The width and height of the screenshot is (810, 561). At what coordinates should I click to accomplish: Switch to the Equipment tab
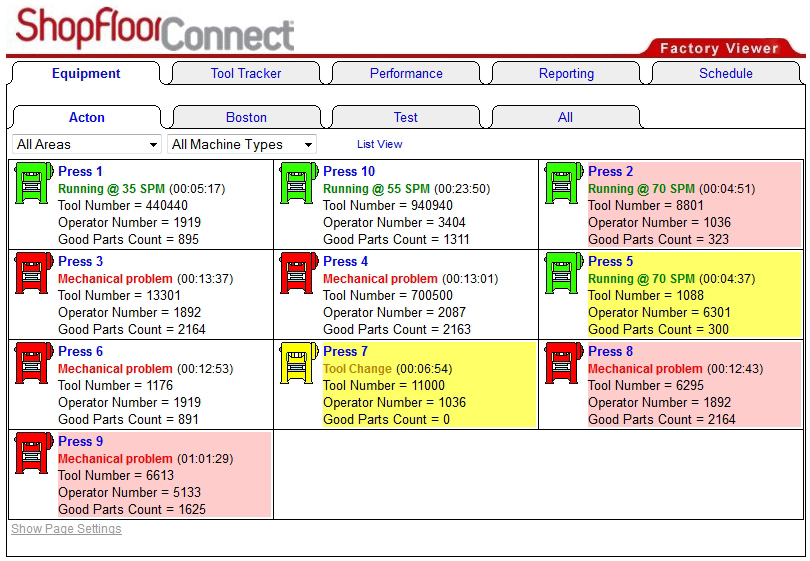[86, 73]
